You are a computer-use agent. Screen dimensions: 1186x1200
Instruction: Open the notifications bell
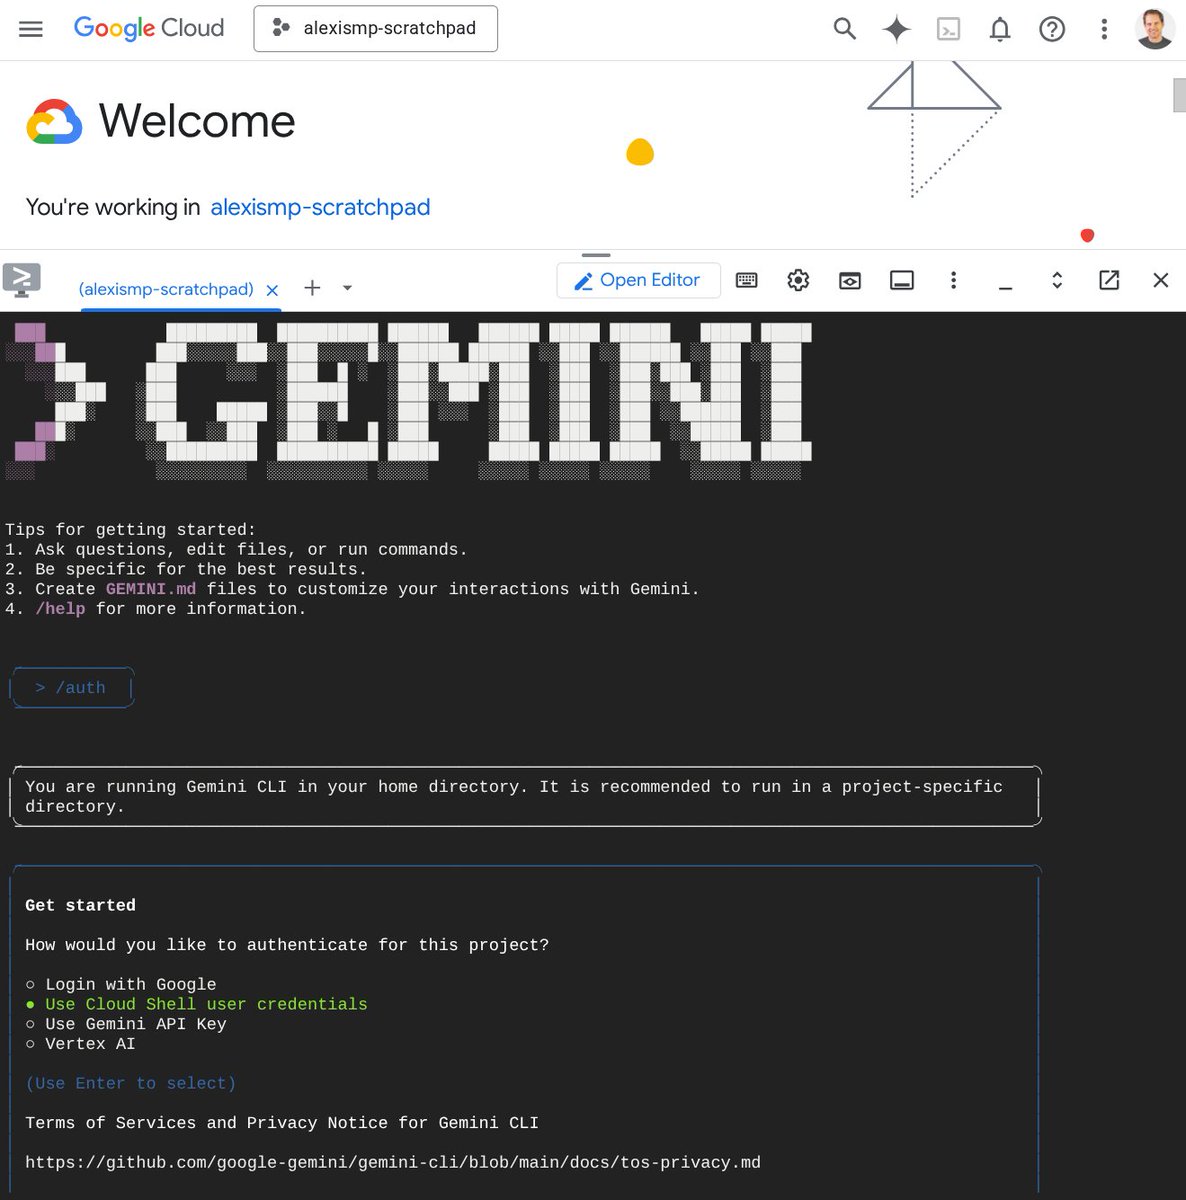click(1000, 29)
